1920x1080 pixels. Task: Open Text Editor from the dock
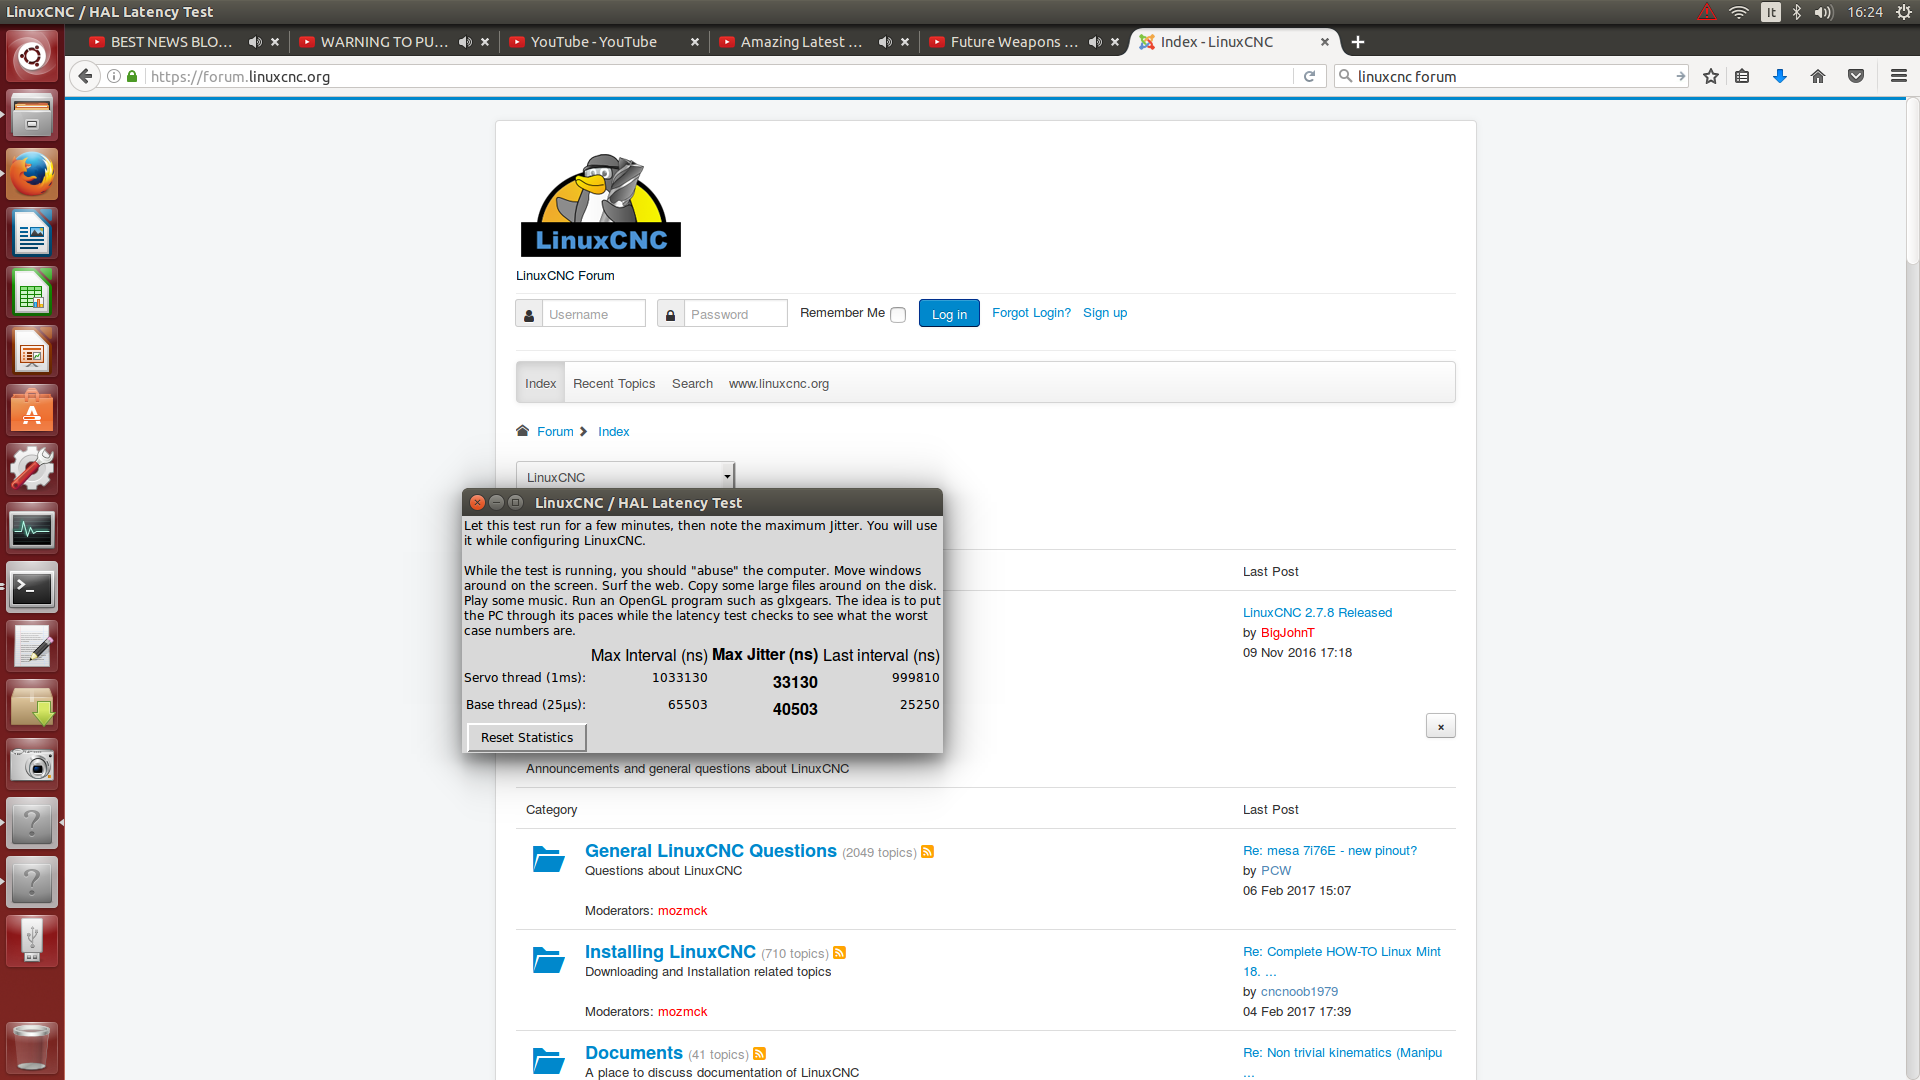32,647
